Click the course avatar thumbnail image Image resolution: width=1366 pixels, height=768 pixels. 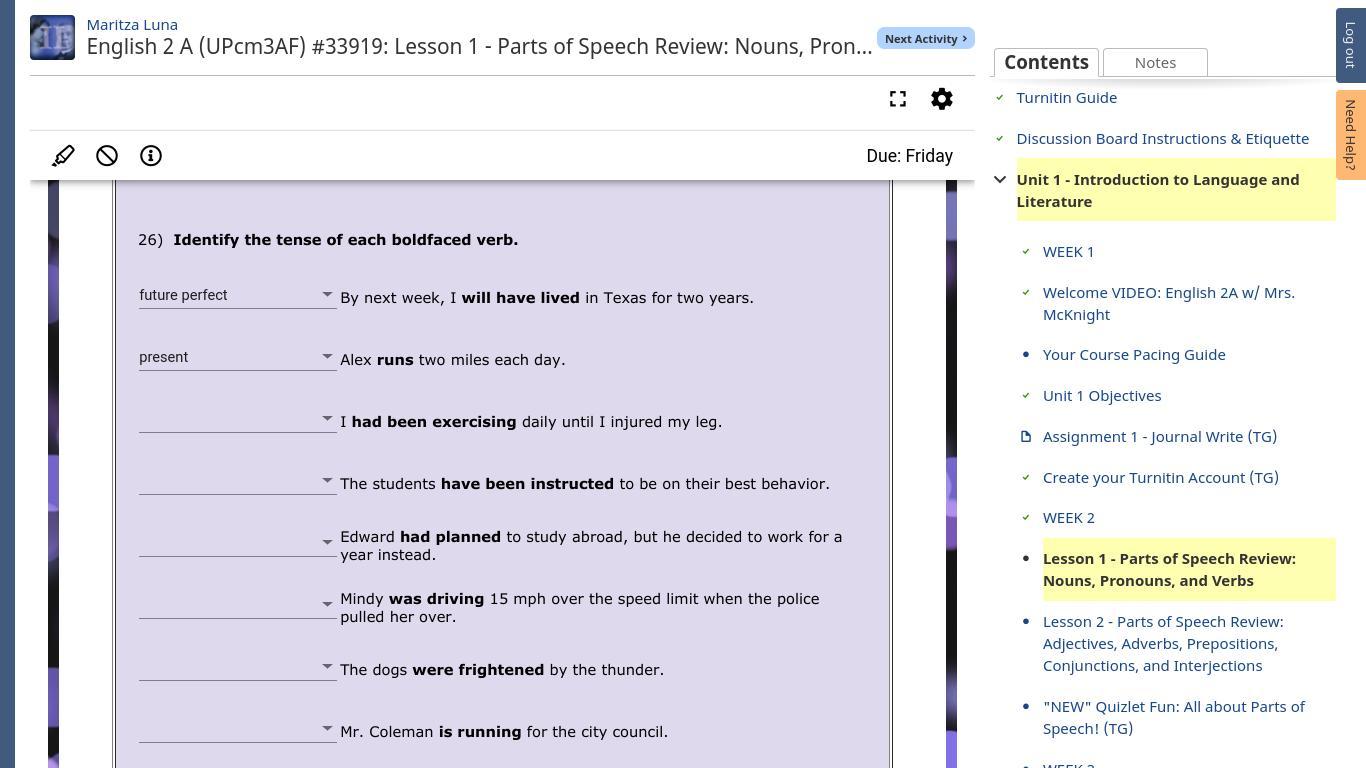[x=52, y=37]
